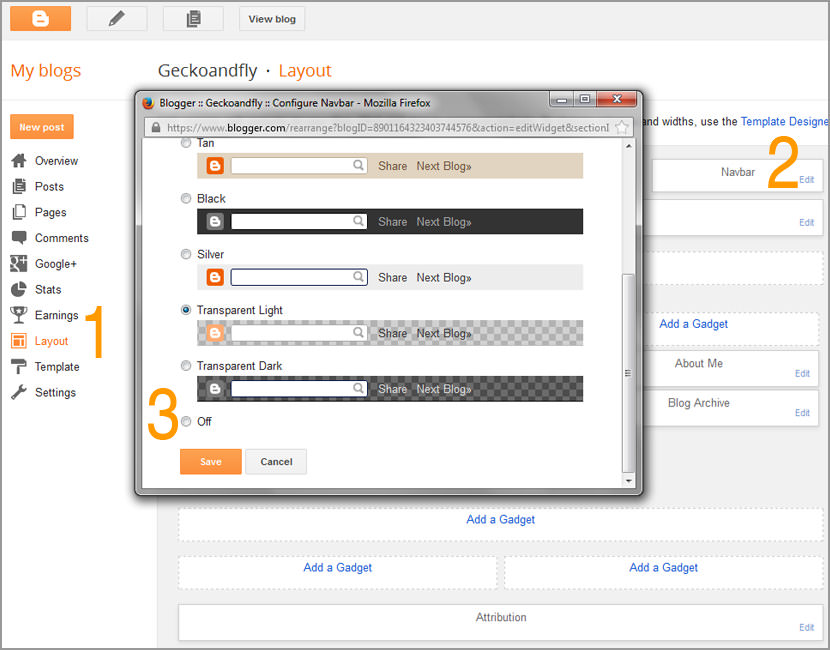Image resolution: width=830 pixels, height=650 pixels.
Task: Select the Off radio button
Action: (x=186, y=421)
